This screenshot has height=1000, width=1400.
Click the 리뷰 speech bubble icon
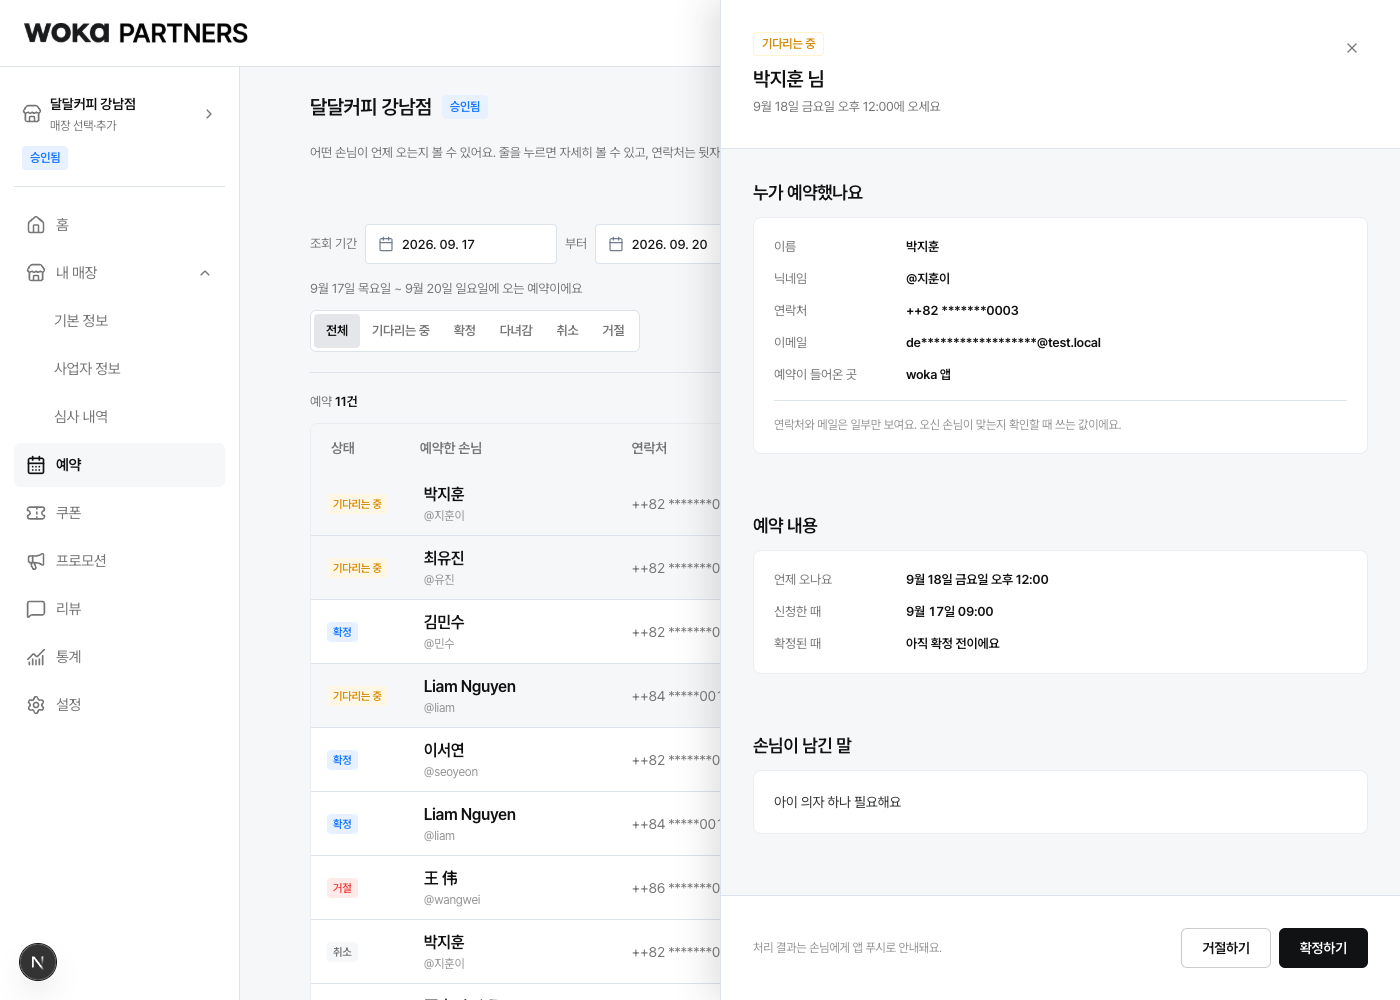(36, 609)
